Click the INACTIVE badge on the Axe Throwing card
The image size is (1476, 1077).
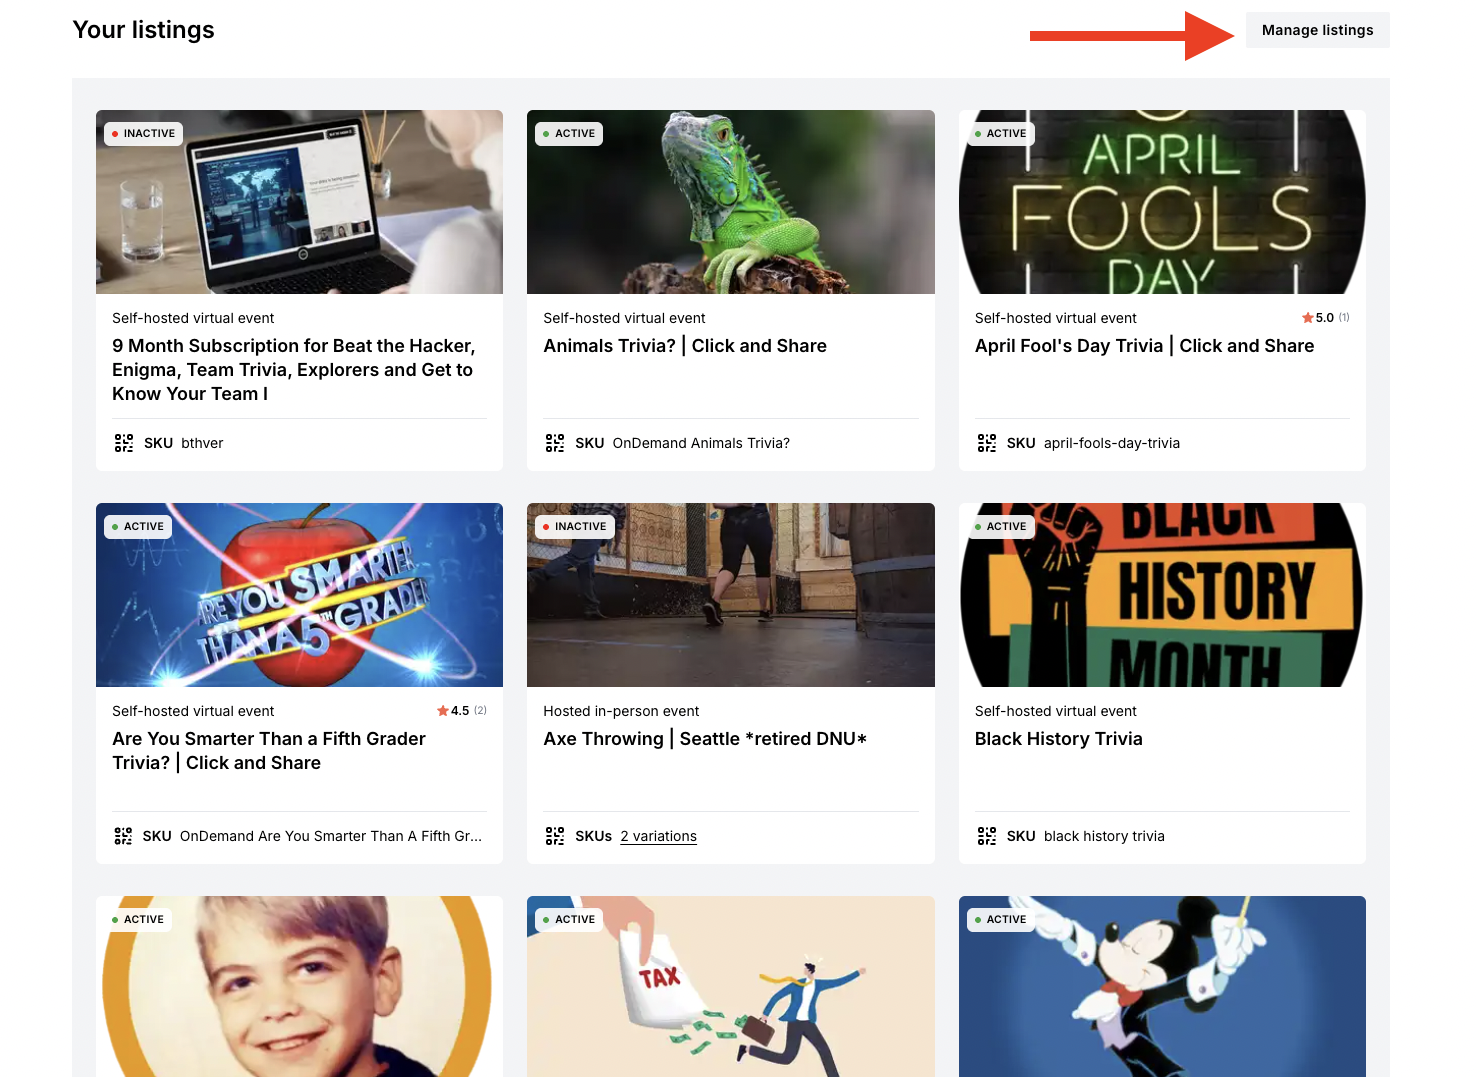[575, 526]
